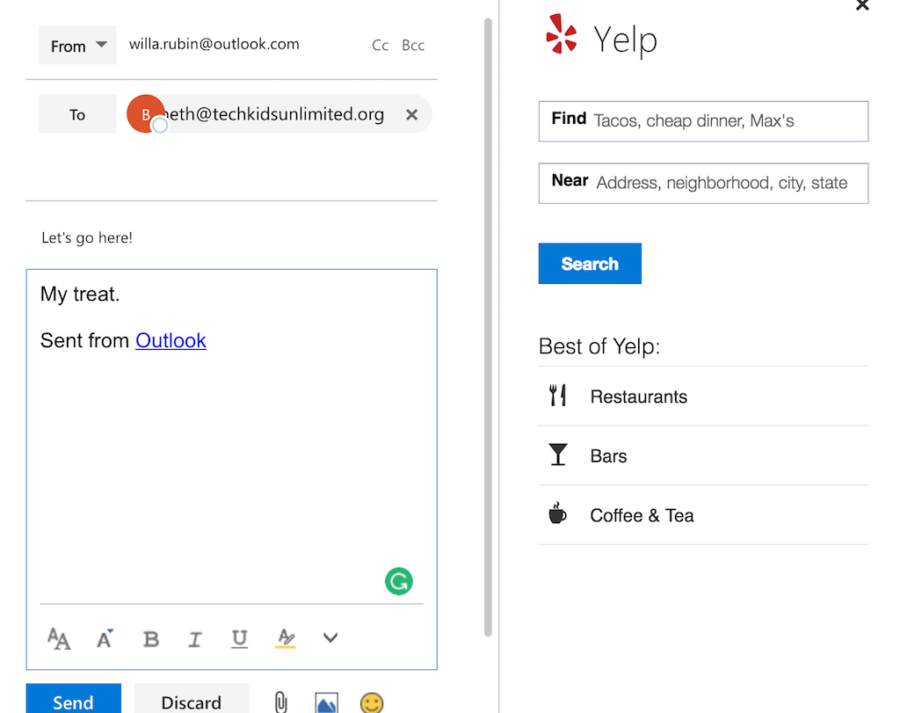This screenshot has width=900, height=713.
Task: Click the subject line Let's go here!
Action: tap(87, 238)
